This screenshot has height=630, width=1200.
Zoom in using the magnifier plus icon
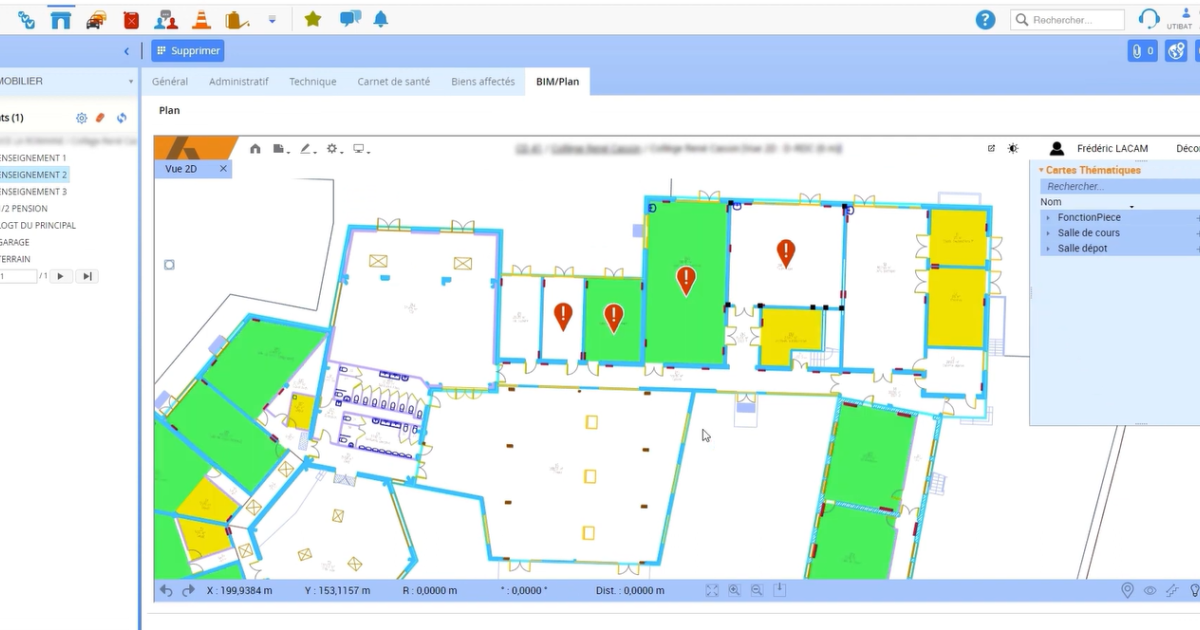734,591
